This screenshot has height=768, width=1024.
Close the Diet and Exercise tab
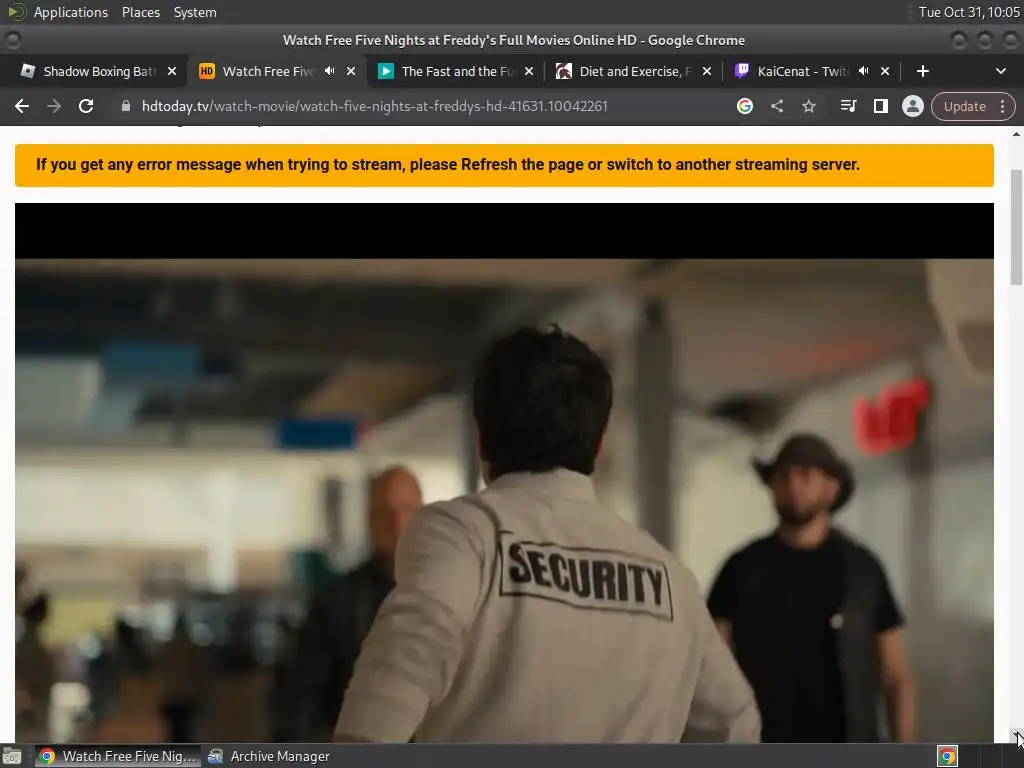pos(707,71)
